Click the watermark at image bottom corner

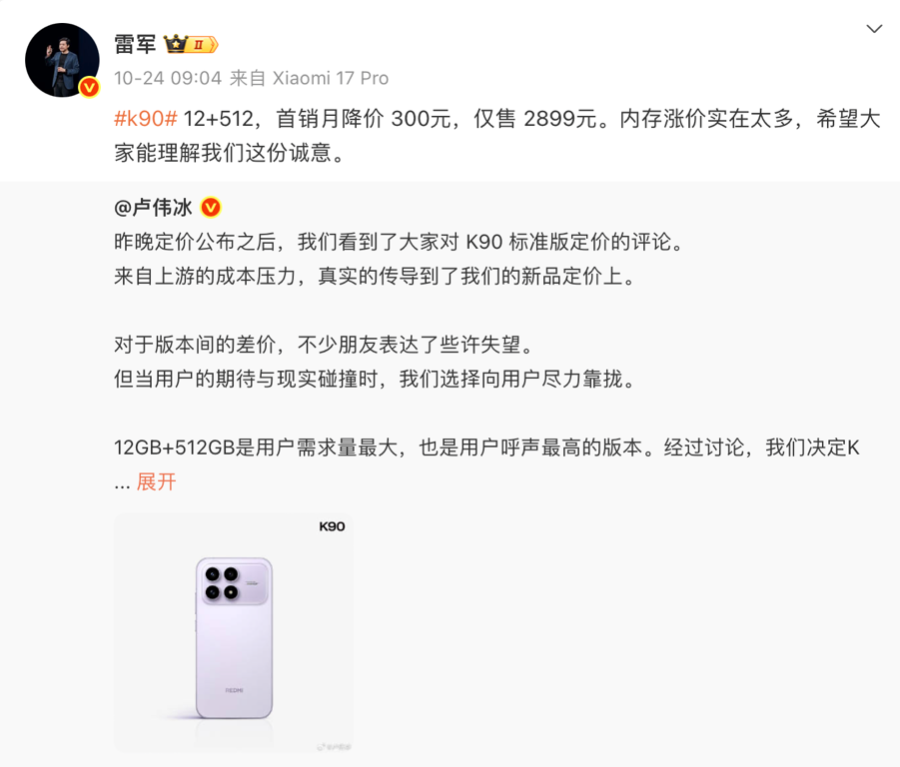334,746
